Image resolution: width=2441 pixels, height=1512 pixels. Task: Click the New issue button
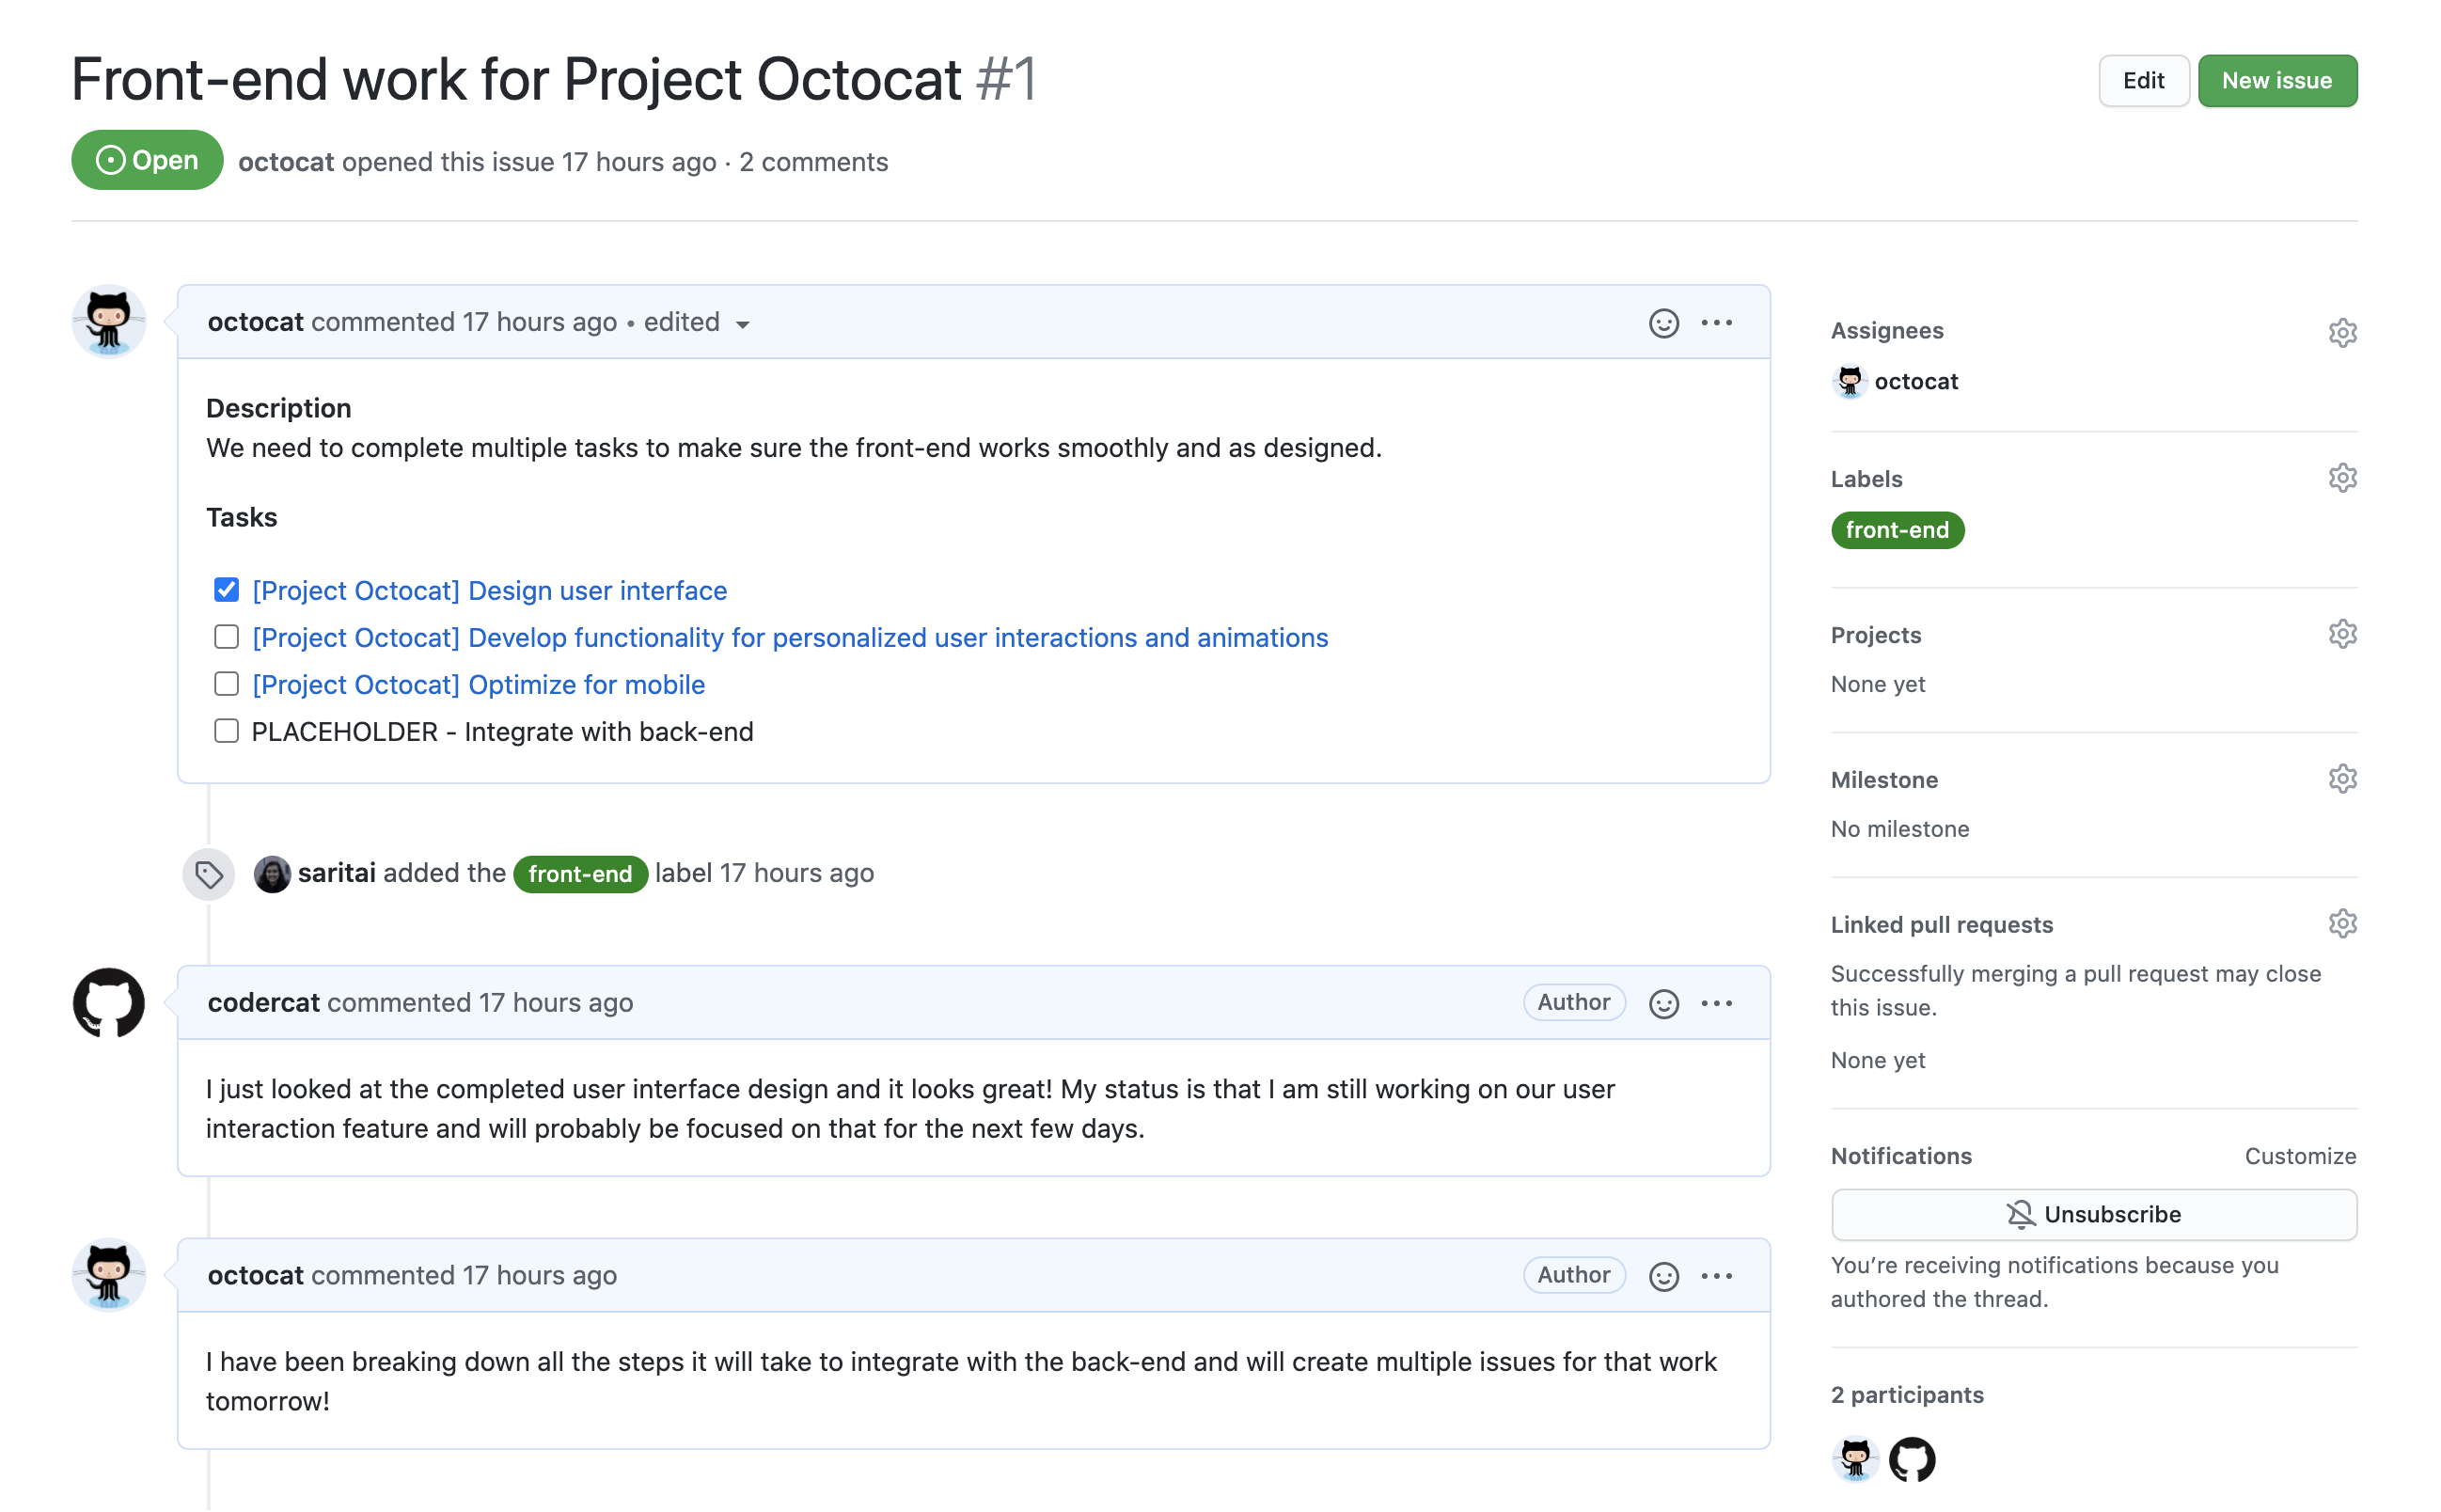click(2276, 78)
